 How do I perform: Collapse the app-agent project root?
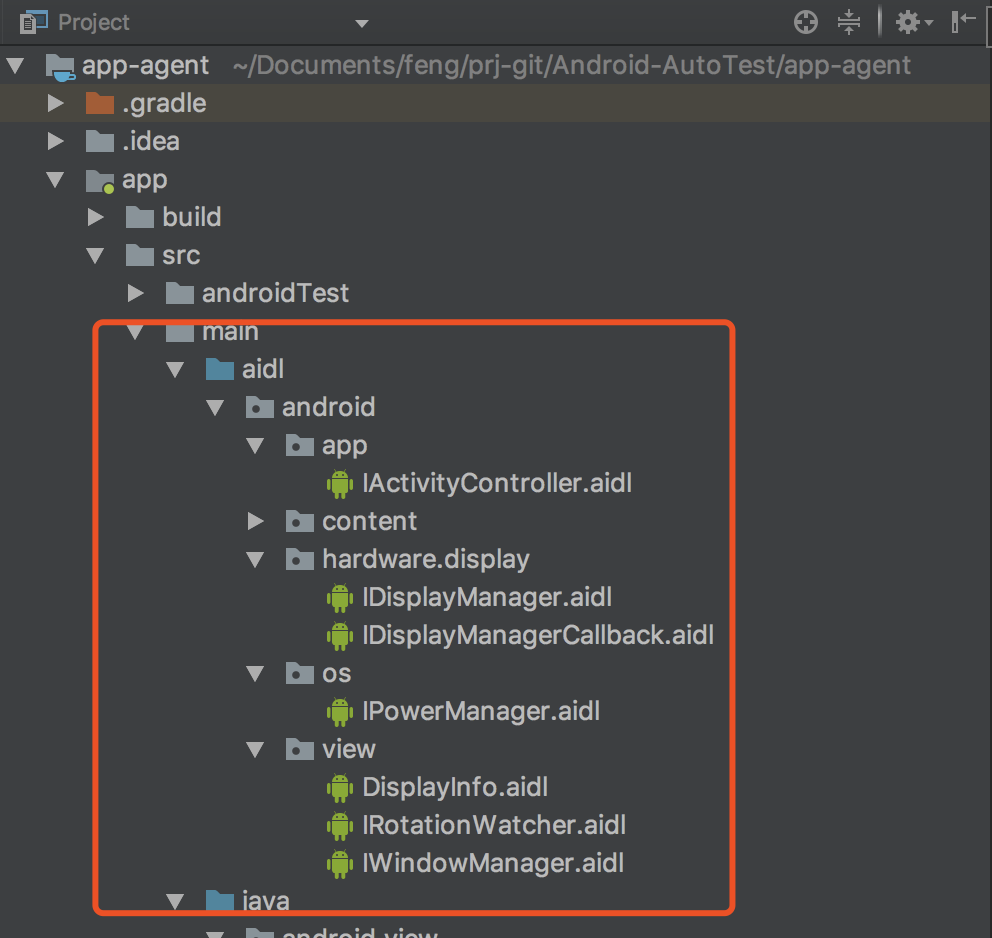(x=15, y=66)
